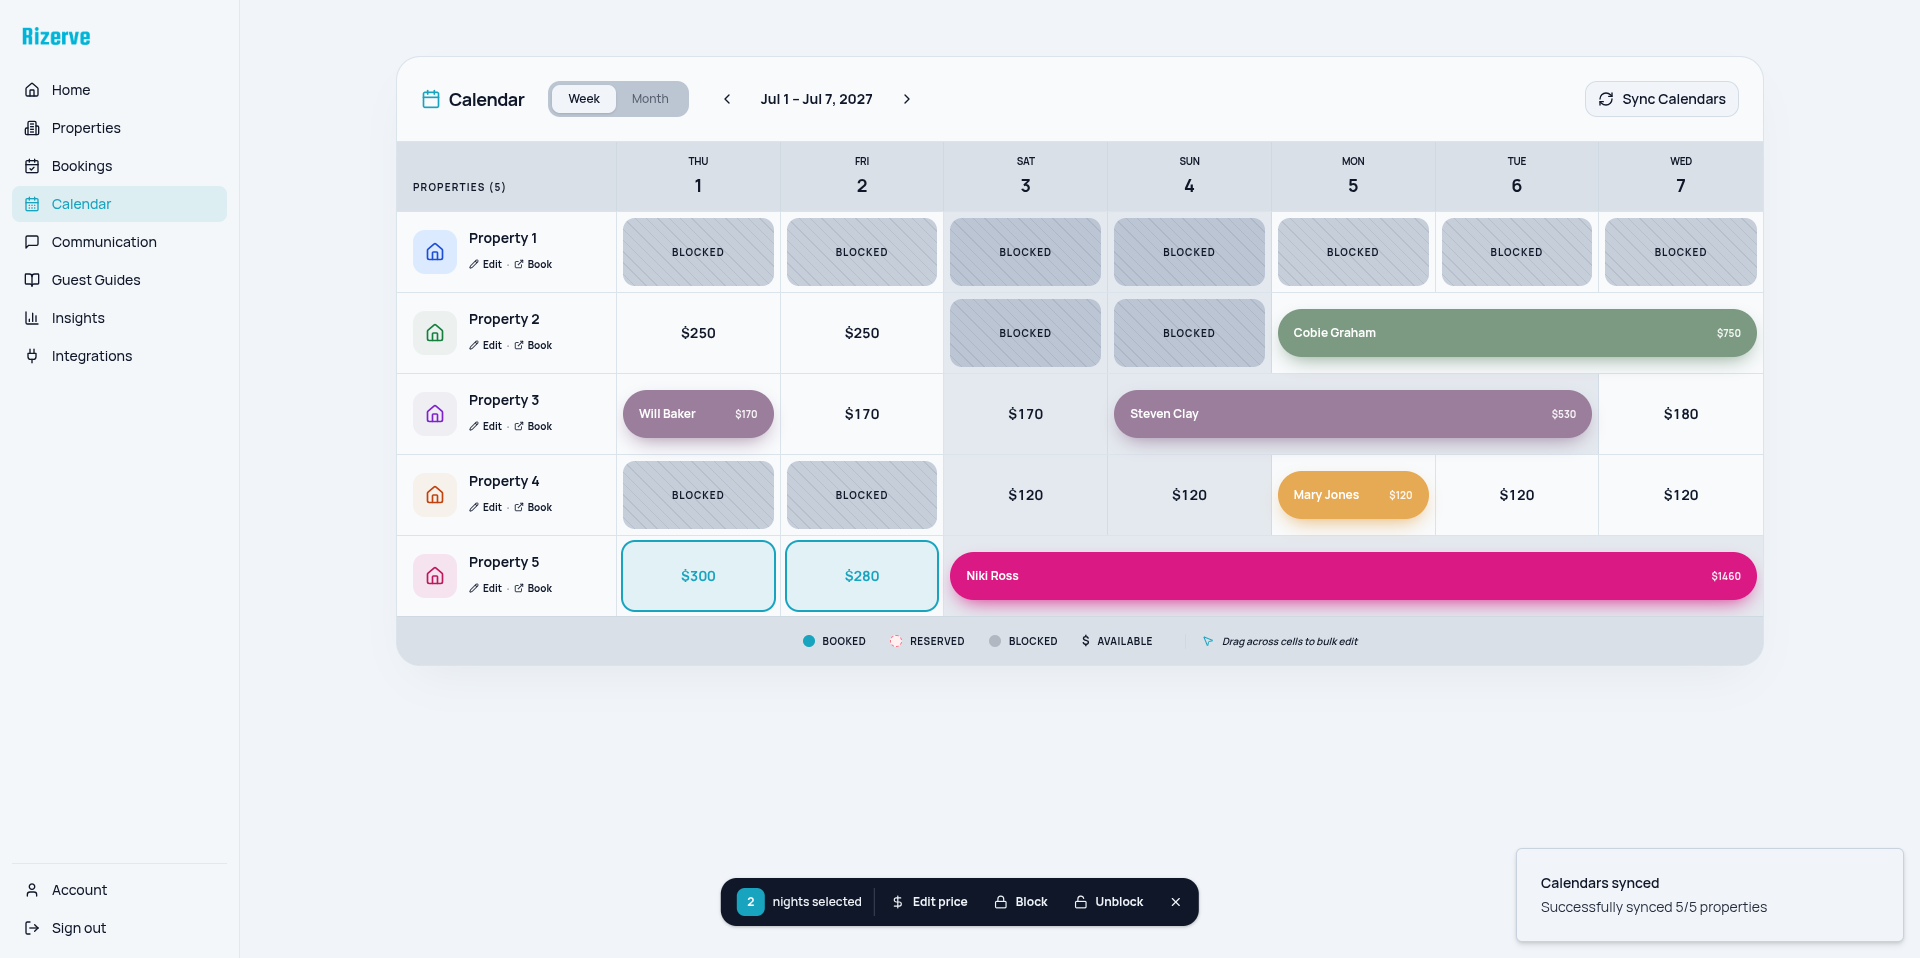This screenshot has width=1920, height=958.
Task: Open the Will Baker booking
Action: click(x=698, y=414)
